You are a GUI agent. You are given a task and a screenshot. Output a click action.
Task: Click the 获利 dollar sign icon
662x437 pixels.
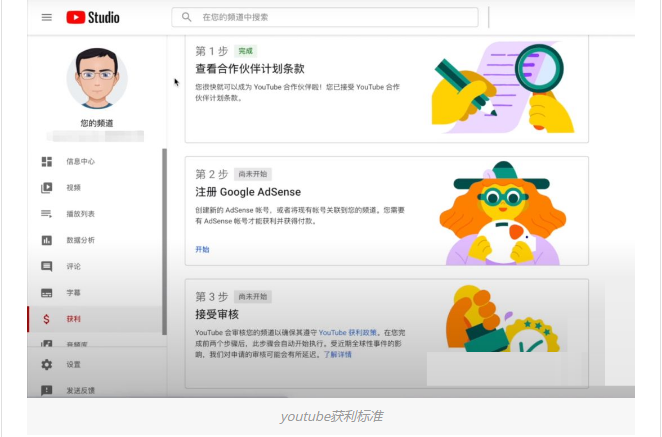46,319
